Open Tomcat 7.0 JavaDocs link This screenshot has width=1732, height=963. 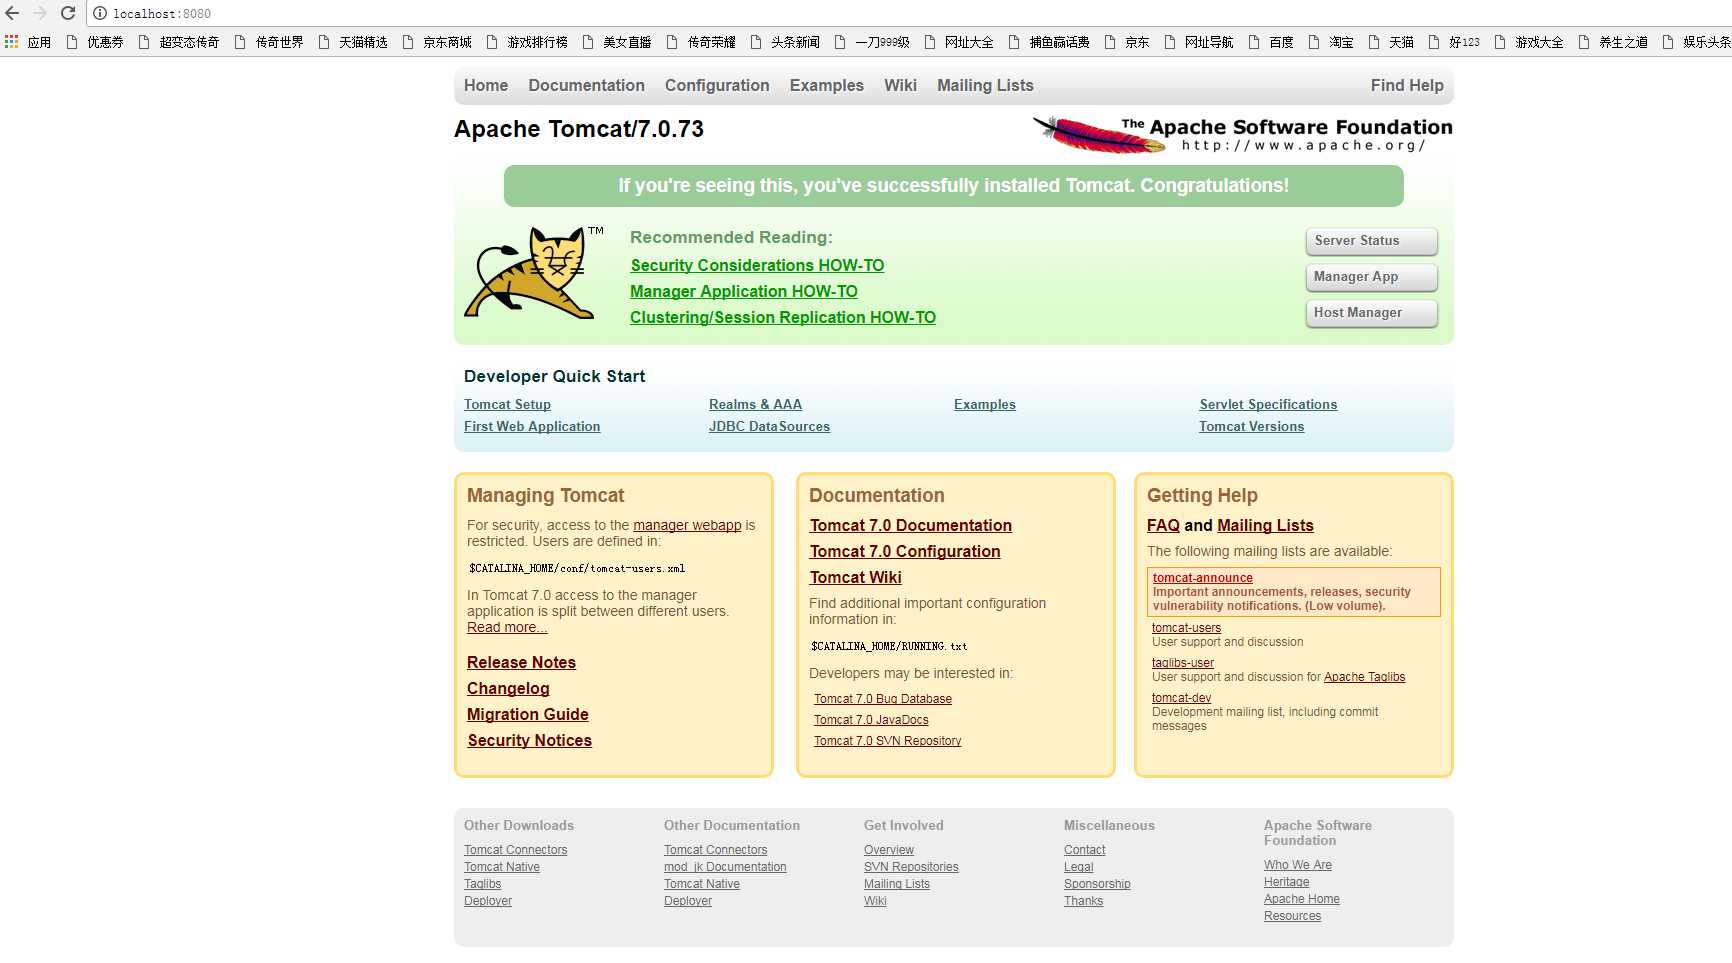pyautogui.click(x=871, y=720)
